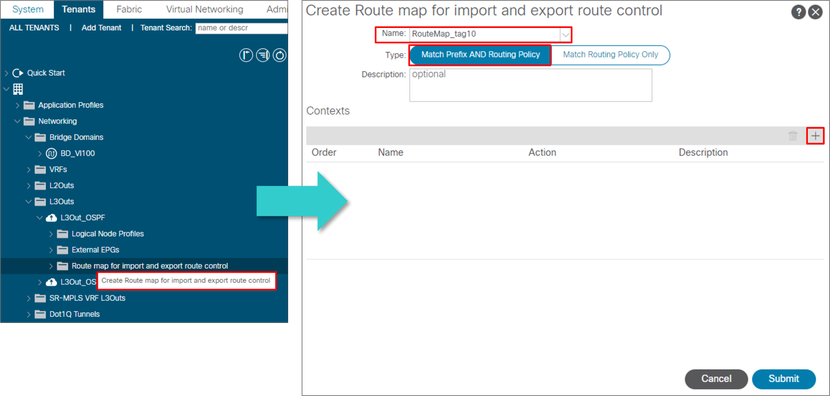Click the Networking folder icon

pyautogui.click(x=29, y=121)
